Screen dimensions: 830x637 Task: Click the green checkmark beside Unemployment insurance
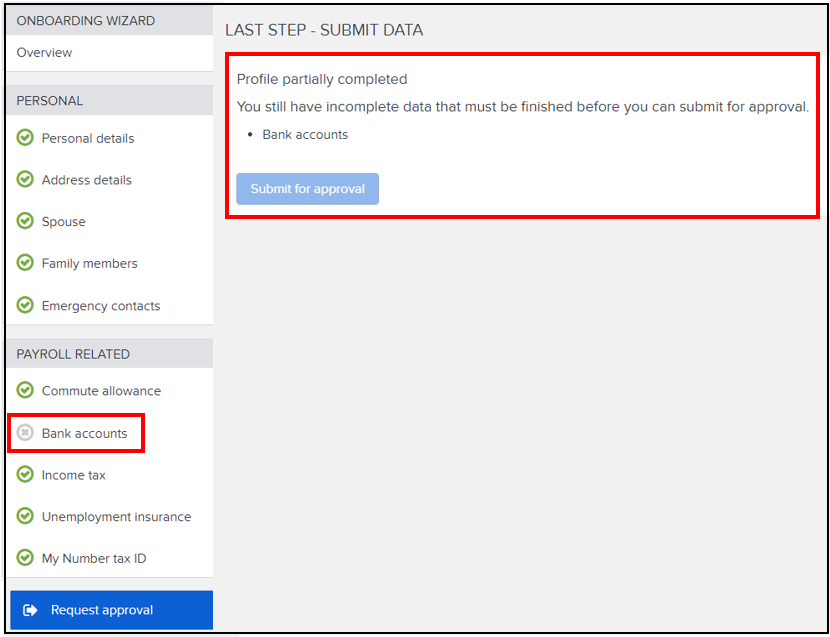[x=24, y=517]
